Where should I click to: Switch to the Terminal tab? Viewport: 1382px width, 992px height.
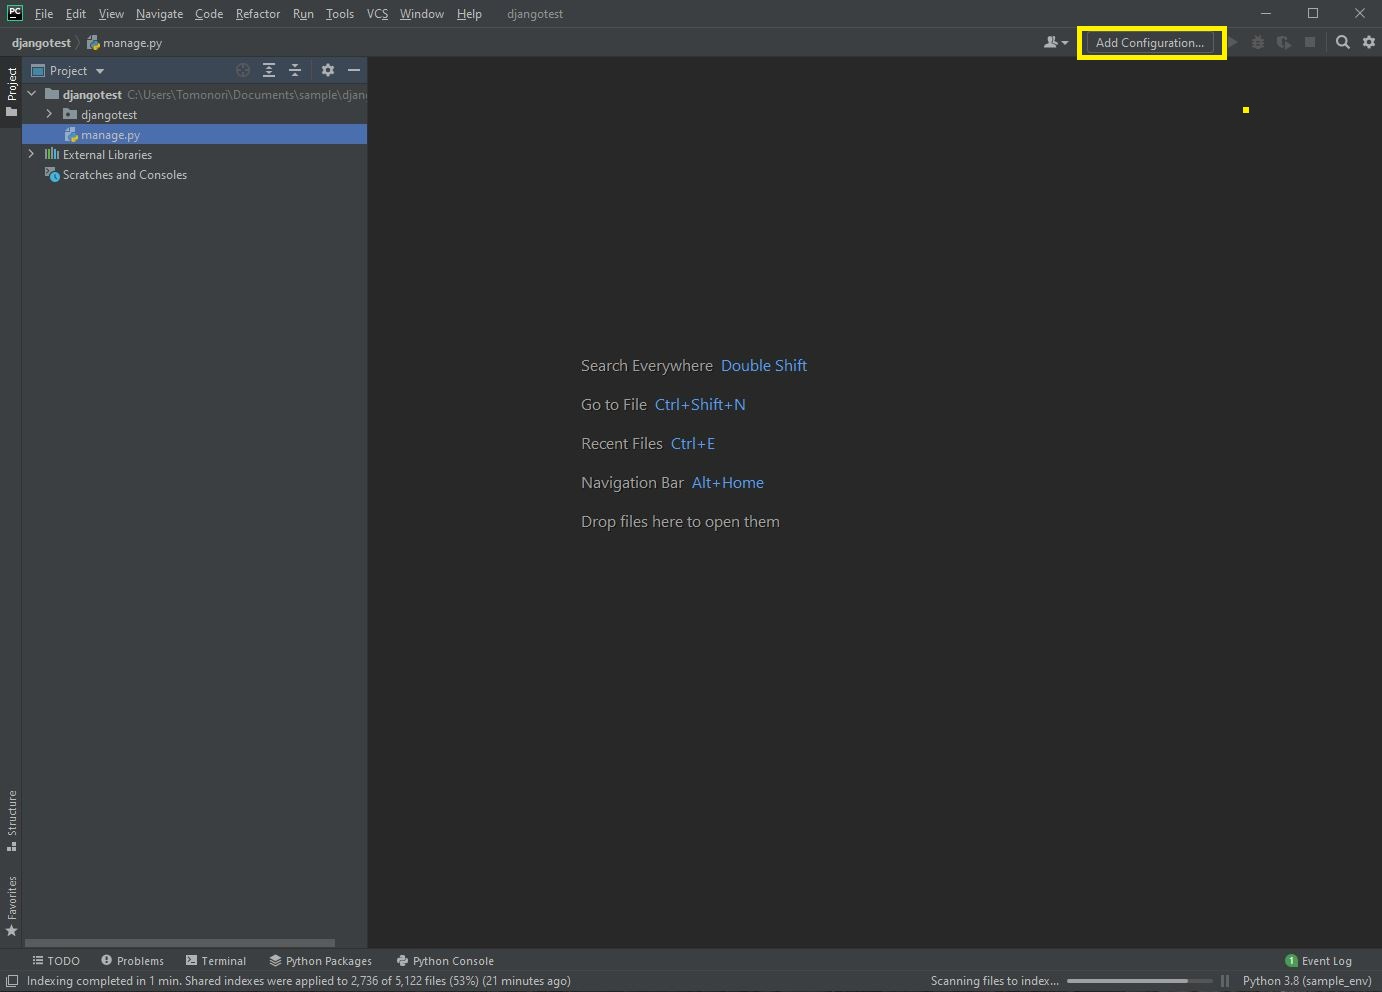216,960
